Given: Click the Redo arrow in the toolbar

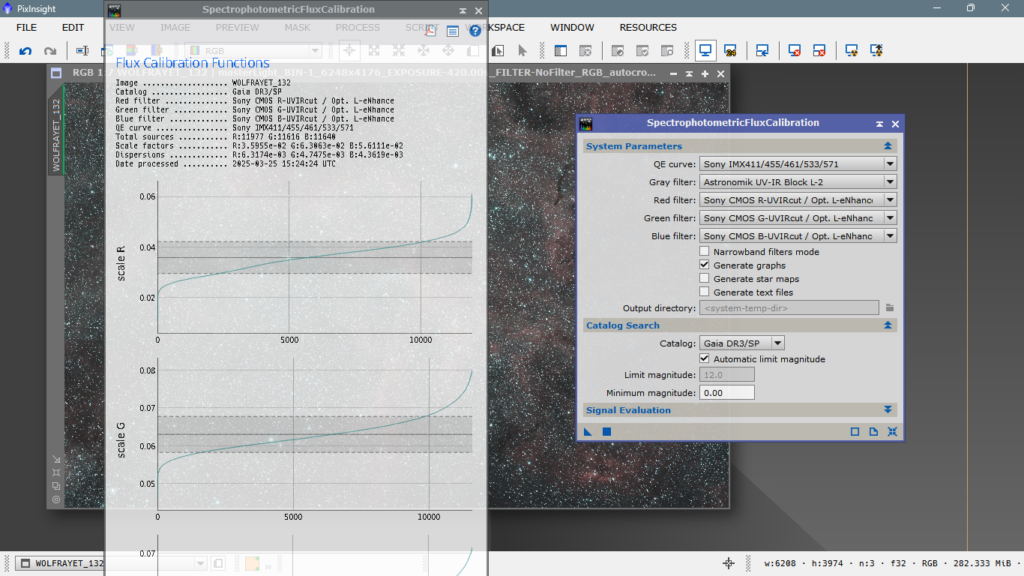Looking at the screenshot, I should click(50, 51).
